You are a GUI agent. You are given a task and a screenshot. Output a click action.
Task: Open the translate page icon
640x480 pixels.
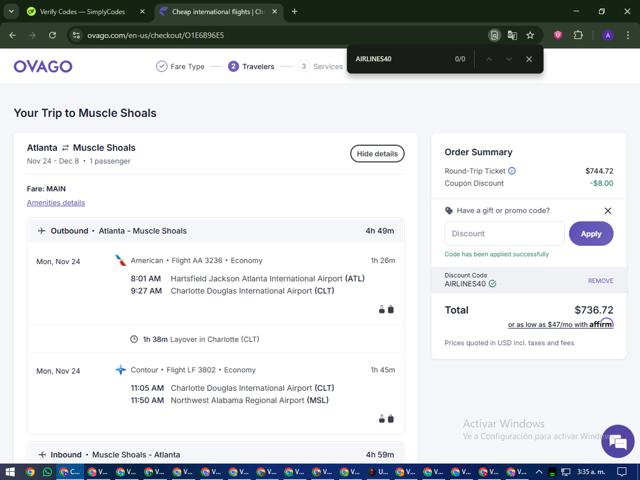512,36
